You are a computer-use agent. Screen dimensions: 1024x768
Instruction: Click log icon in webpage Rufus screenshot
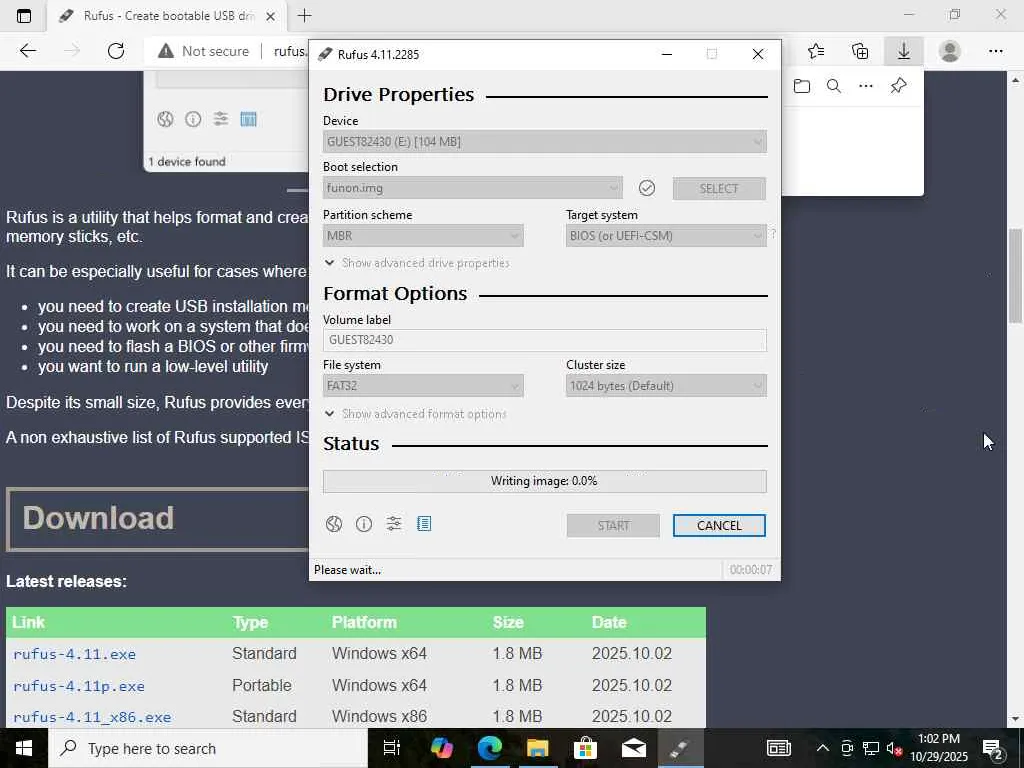pyautogui.click(x=248, y=119)
